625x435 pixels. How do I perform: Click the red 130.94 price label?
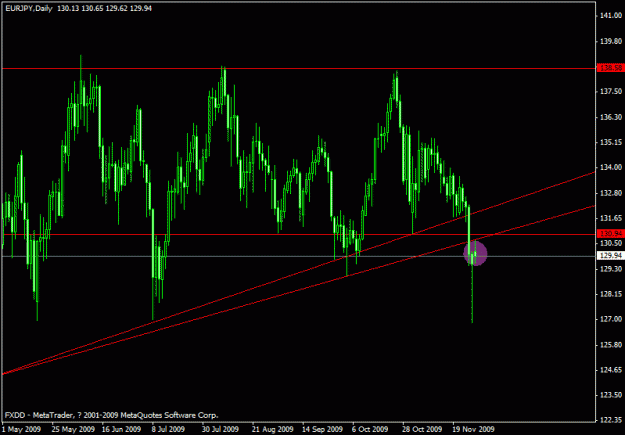(x=610, y=234)
